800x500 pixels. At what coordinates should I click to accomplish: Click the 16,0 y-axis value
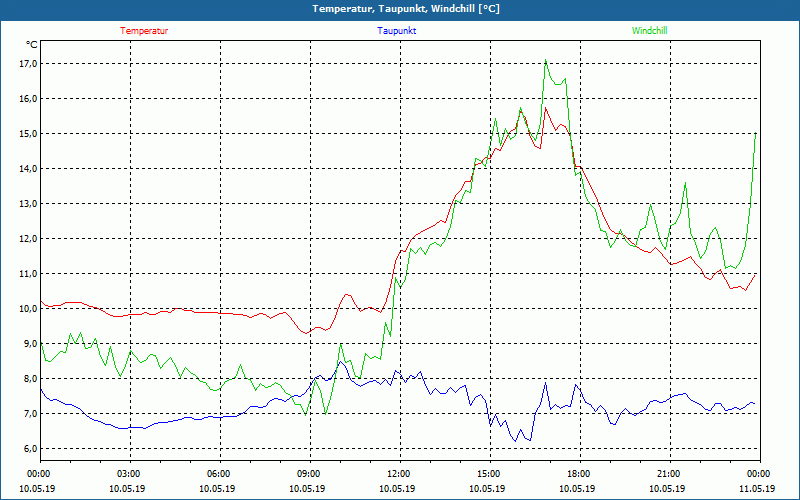(28, 98)
